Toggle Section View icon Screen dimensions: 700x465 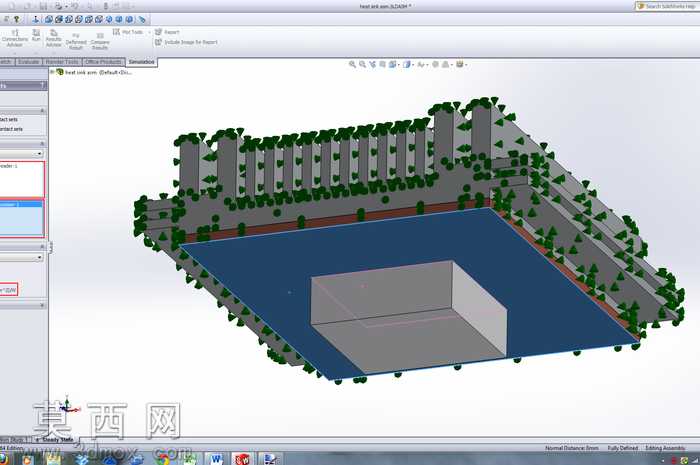point(383,65)
